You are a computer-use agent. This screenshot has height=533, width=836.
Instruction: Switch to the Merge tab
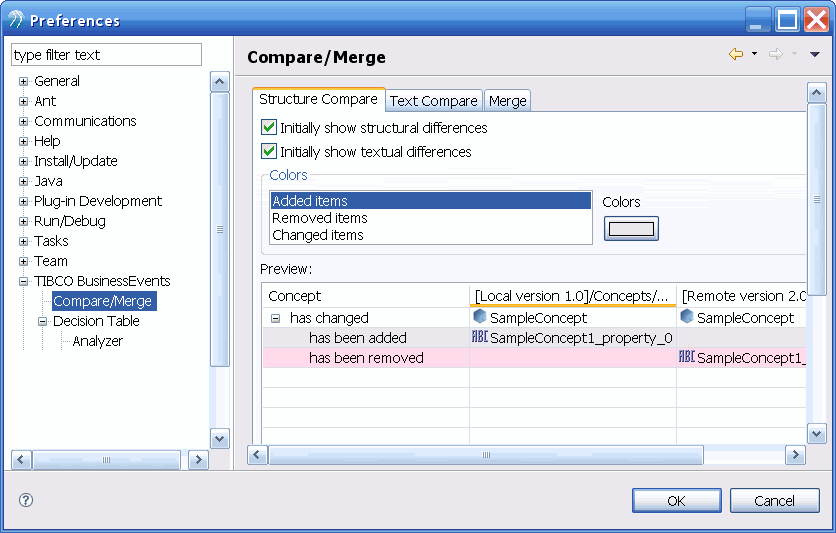[x=508, y=101]
